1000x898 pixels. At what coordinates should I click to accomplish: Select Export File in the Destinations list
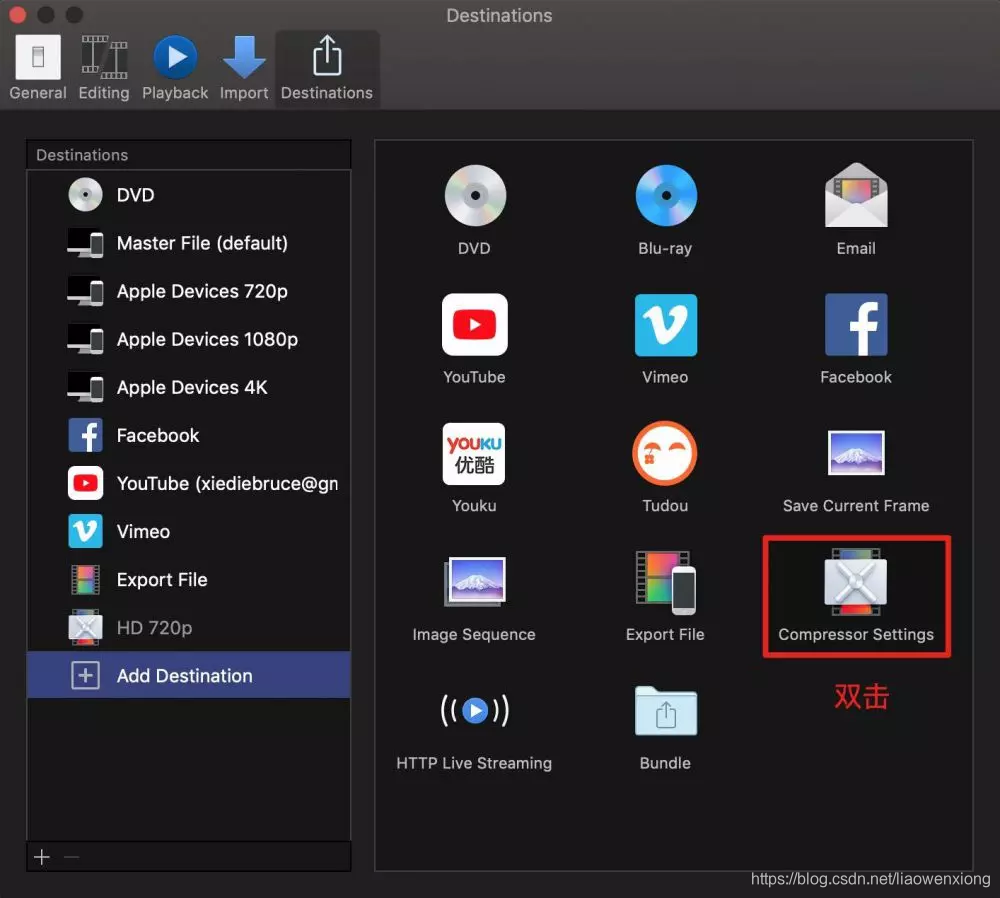coord(189,580)
